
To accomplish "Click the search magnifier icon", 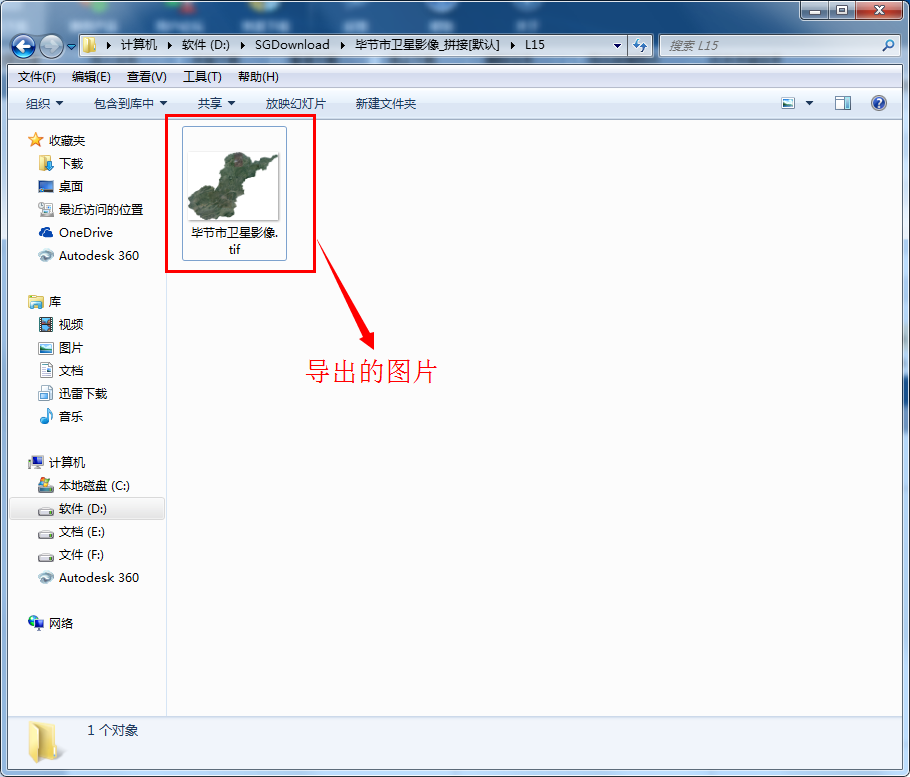I will (887, 45).
